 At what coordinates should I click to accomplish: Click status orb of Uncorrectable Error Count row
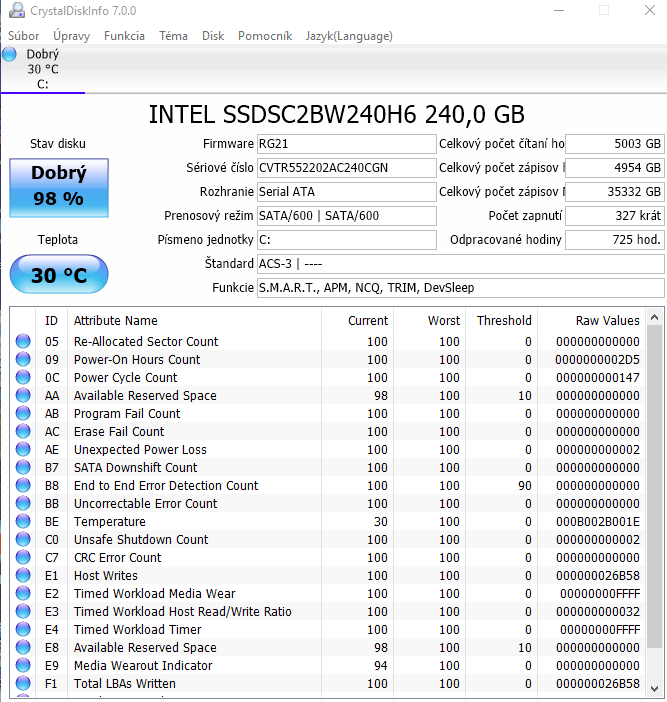pyautogui.click(x=23, y=503)
